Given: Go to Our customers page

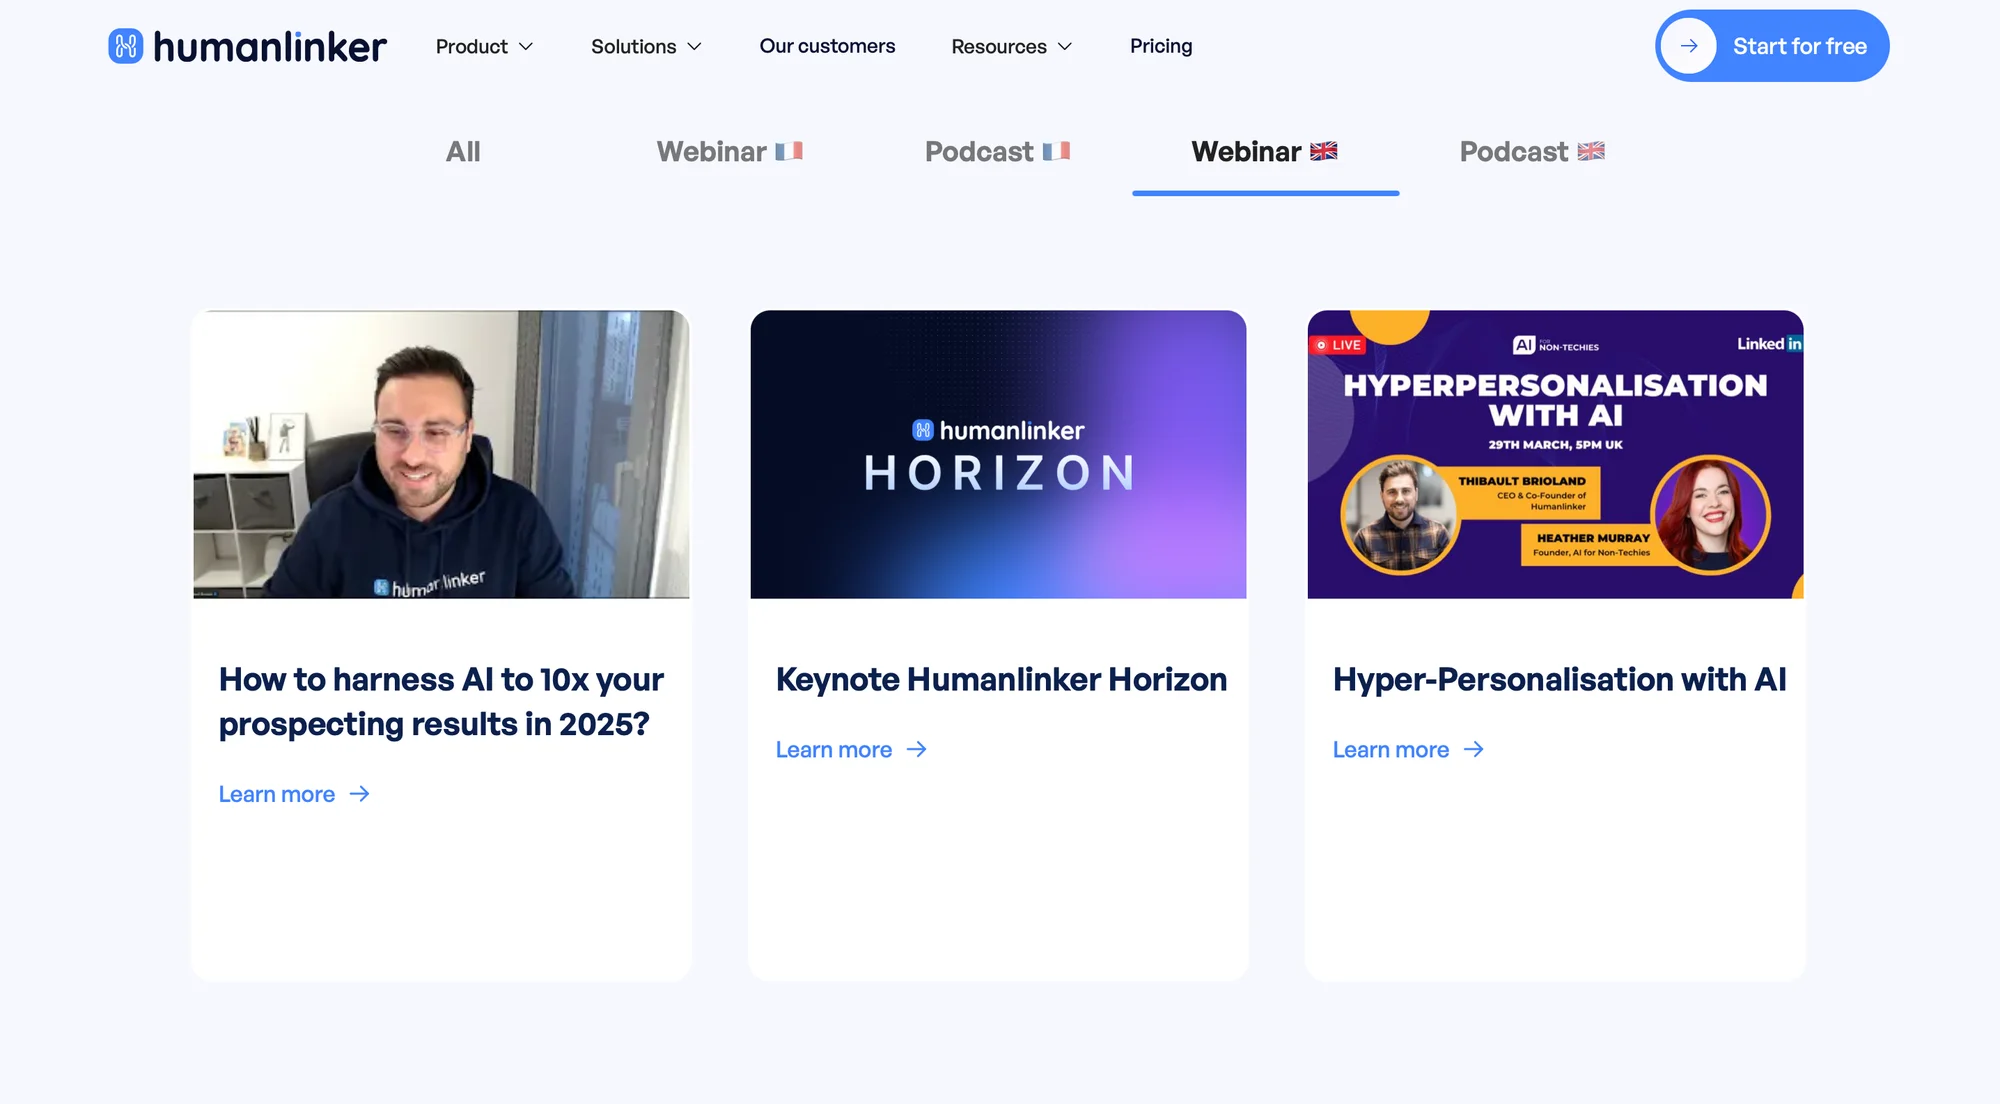Looking at the screenshot, I should pos(827,46).
